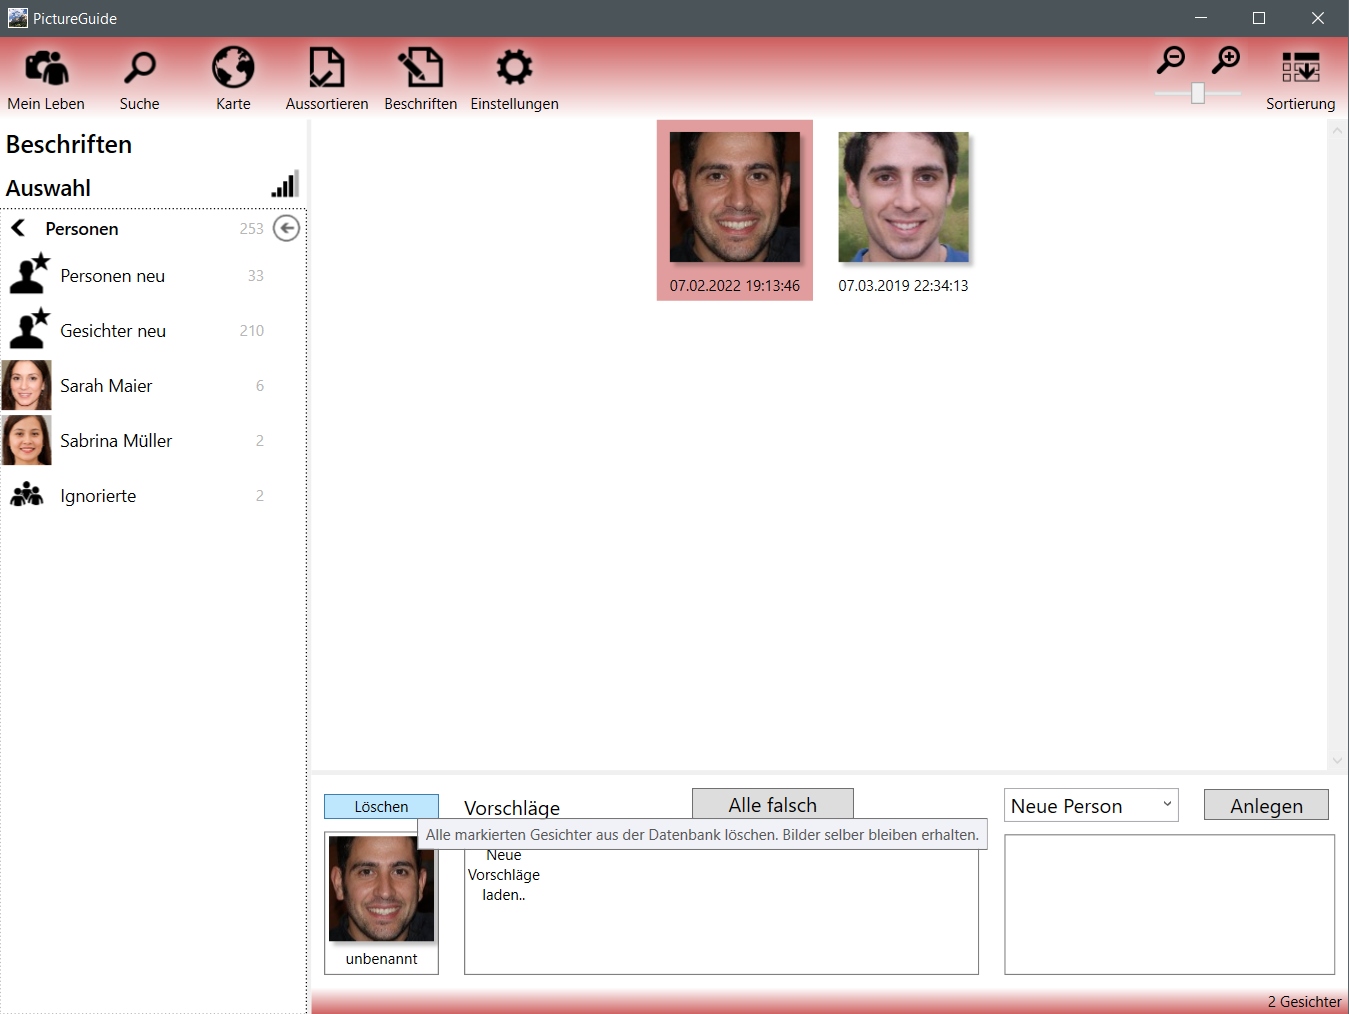Screen dimensions: 1349x1014
Task: Click the Ignorierte group icon
Action: pos(27,494)
